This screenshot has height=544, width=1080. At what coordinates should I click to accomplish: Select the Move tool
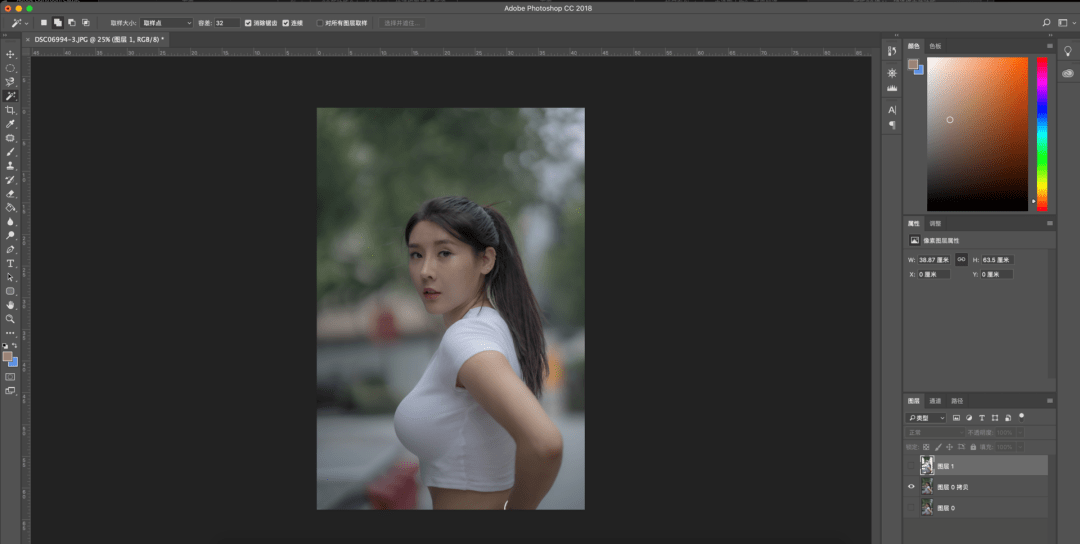10,54
